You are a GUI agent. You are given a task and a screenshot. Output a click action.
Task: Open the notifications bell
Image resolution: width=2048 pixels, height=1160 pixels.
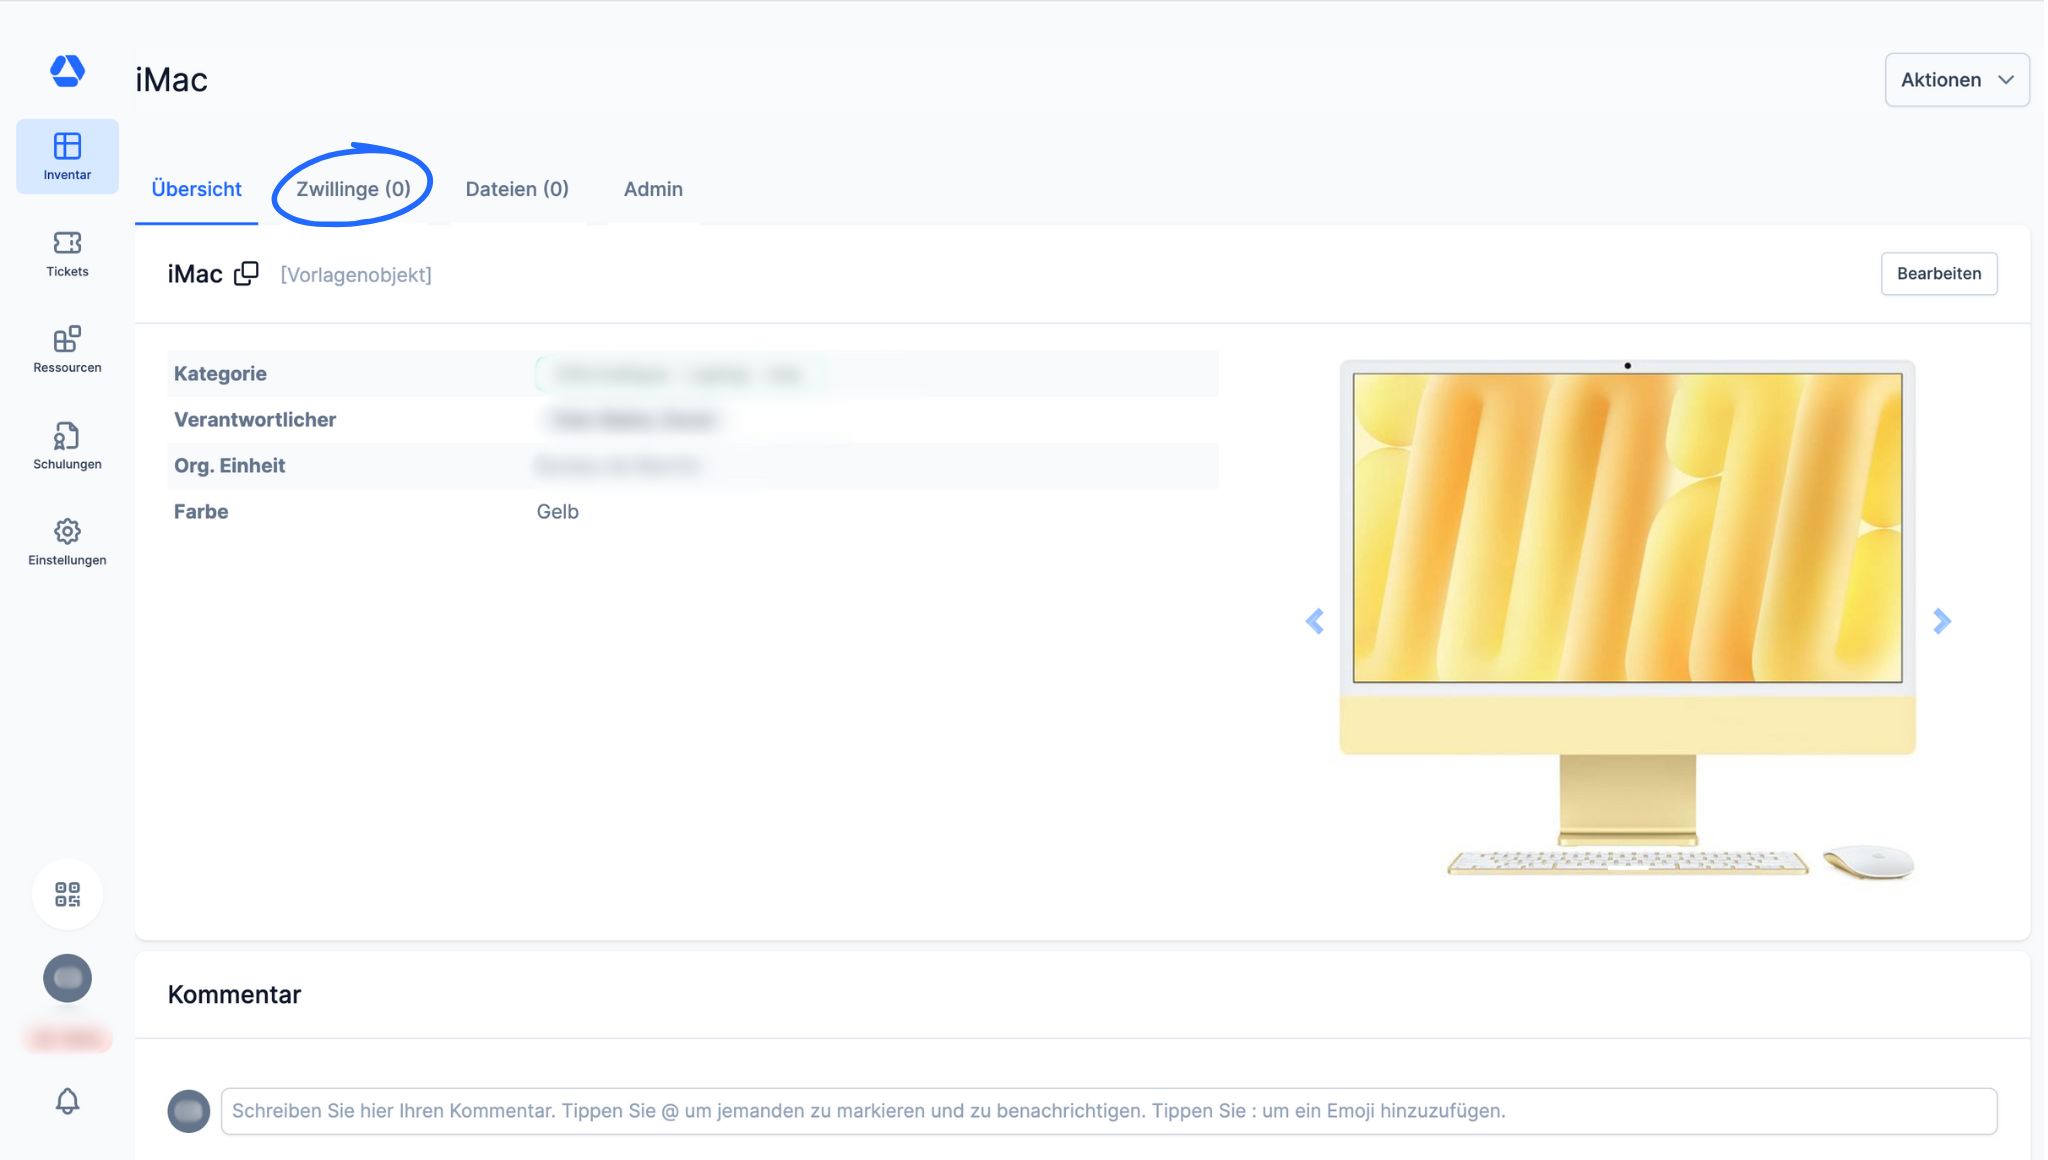67,1101
